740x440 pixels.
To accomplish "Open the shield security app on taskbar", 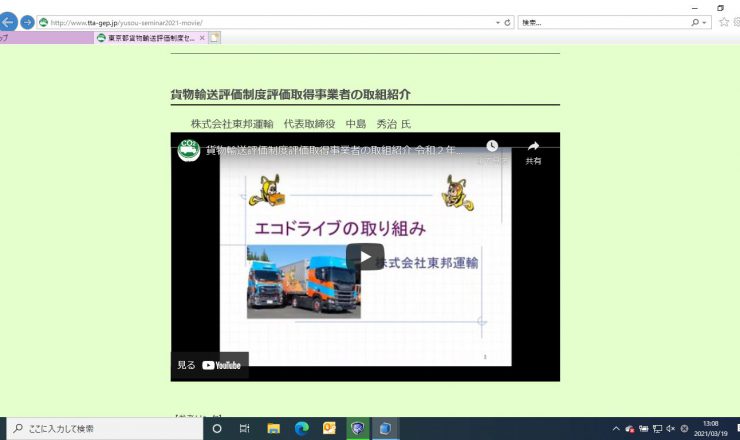I will click(x=358, y=429).
